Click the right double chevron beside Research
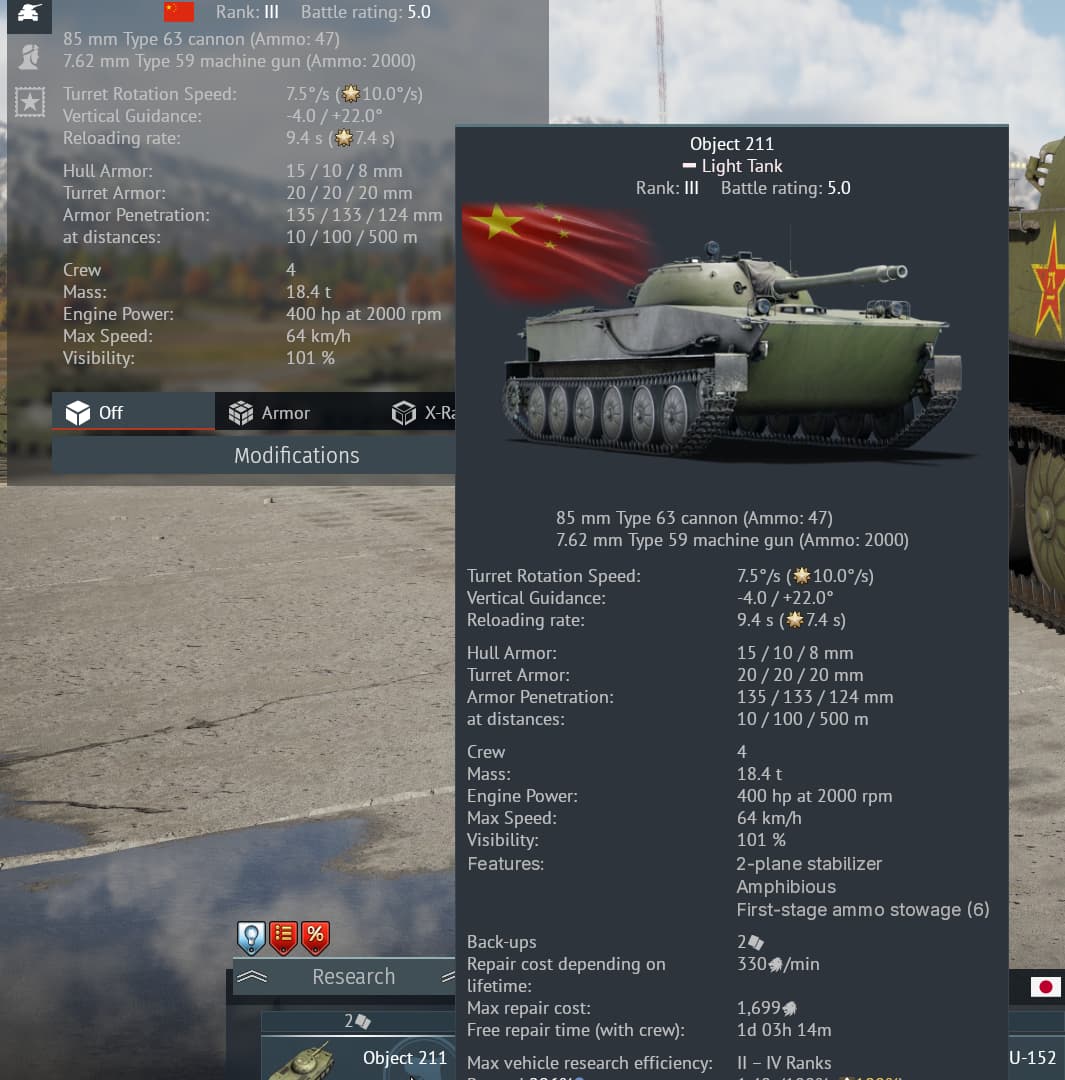The width and height of the screenshot is (1065, 1080). click(448, 977)
